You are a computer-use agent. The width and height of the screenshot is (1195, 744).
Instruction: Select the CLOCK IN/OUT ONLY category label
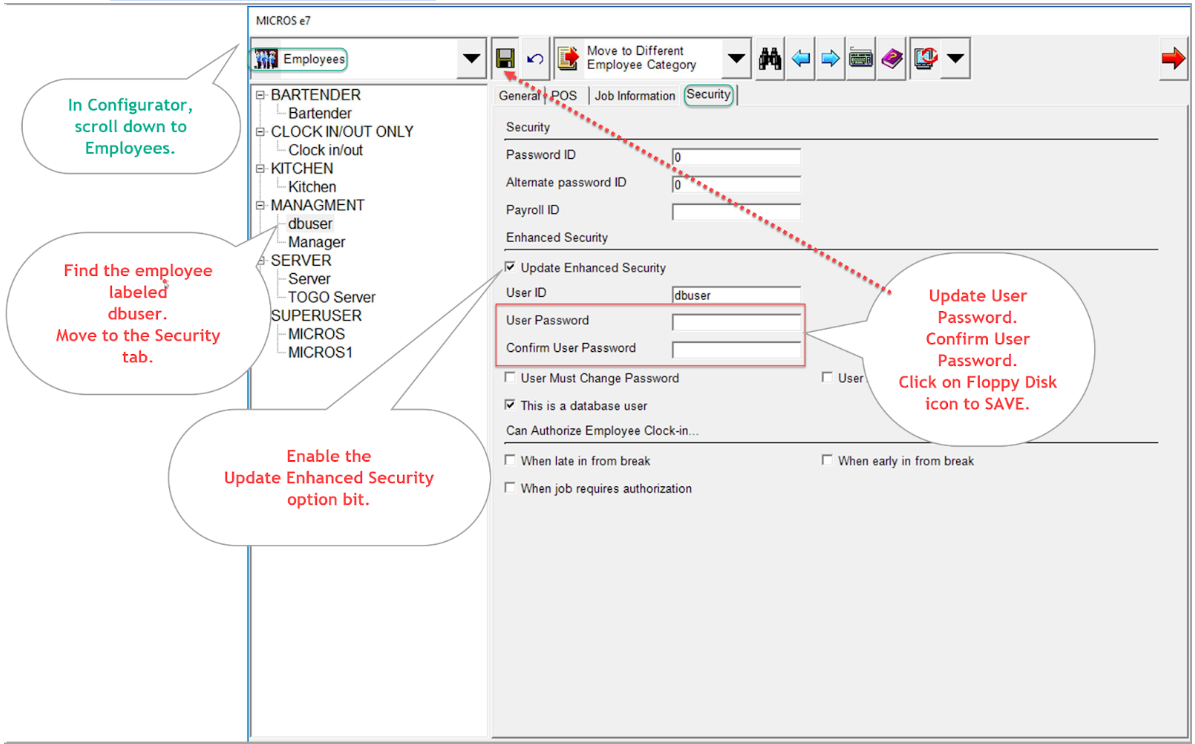(x=342, y=132)
